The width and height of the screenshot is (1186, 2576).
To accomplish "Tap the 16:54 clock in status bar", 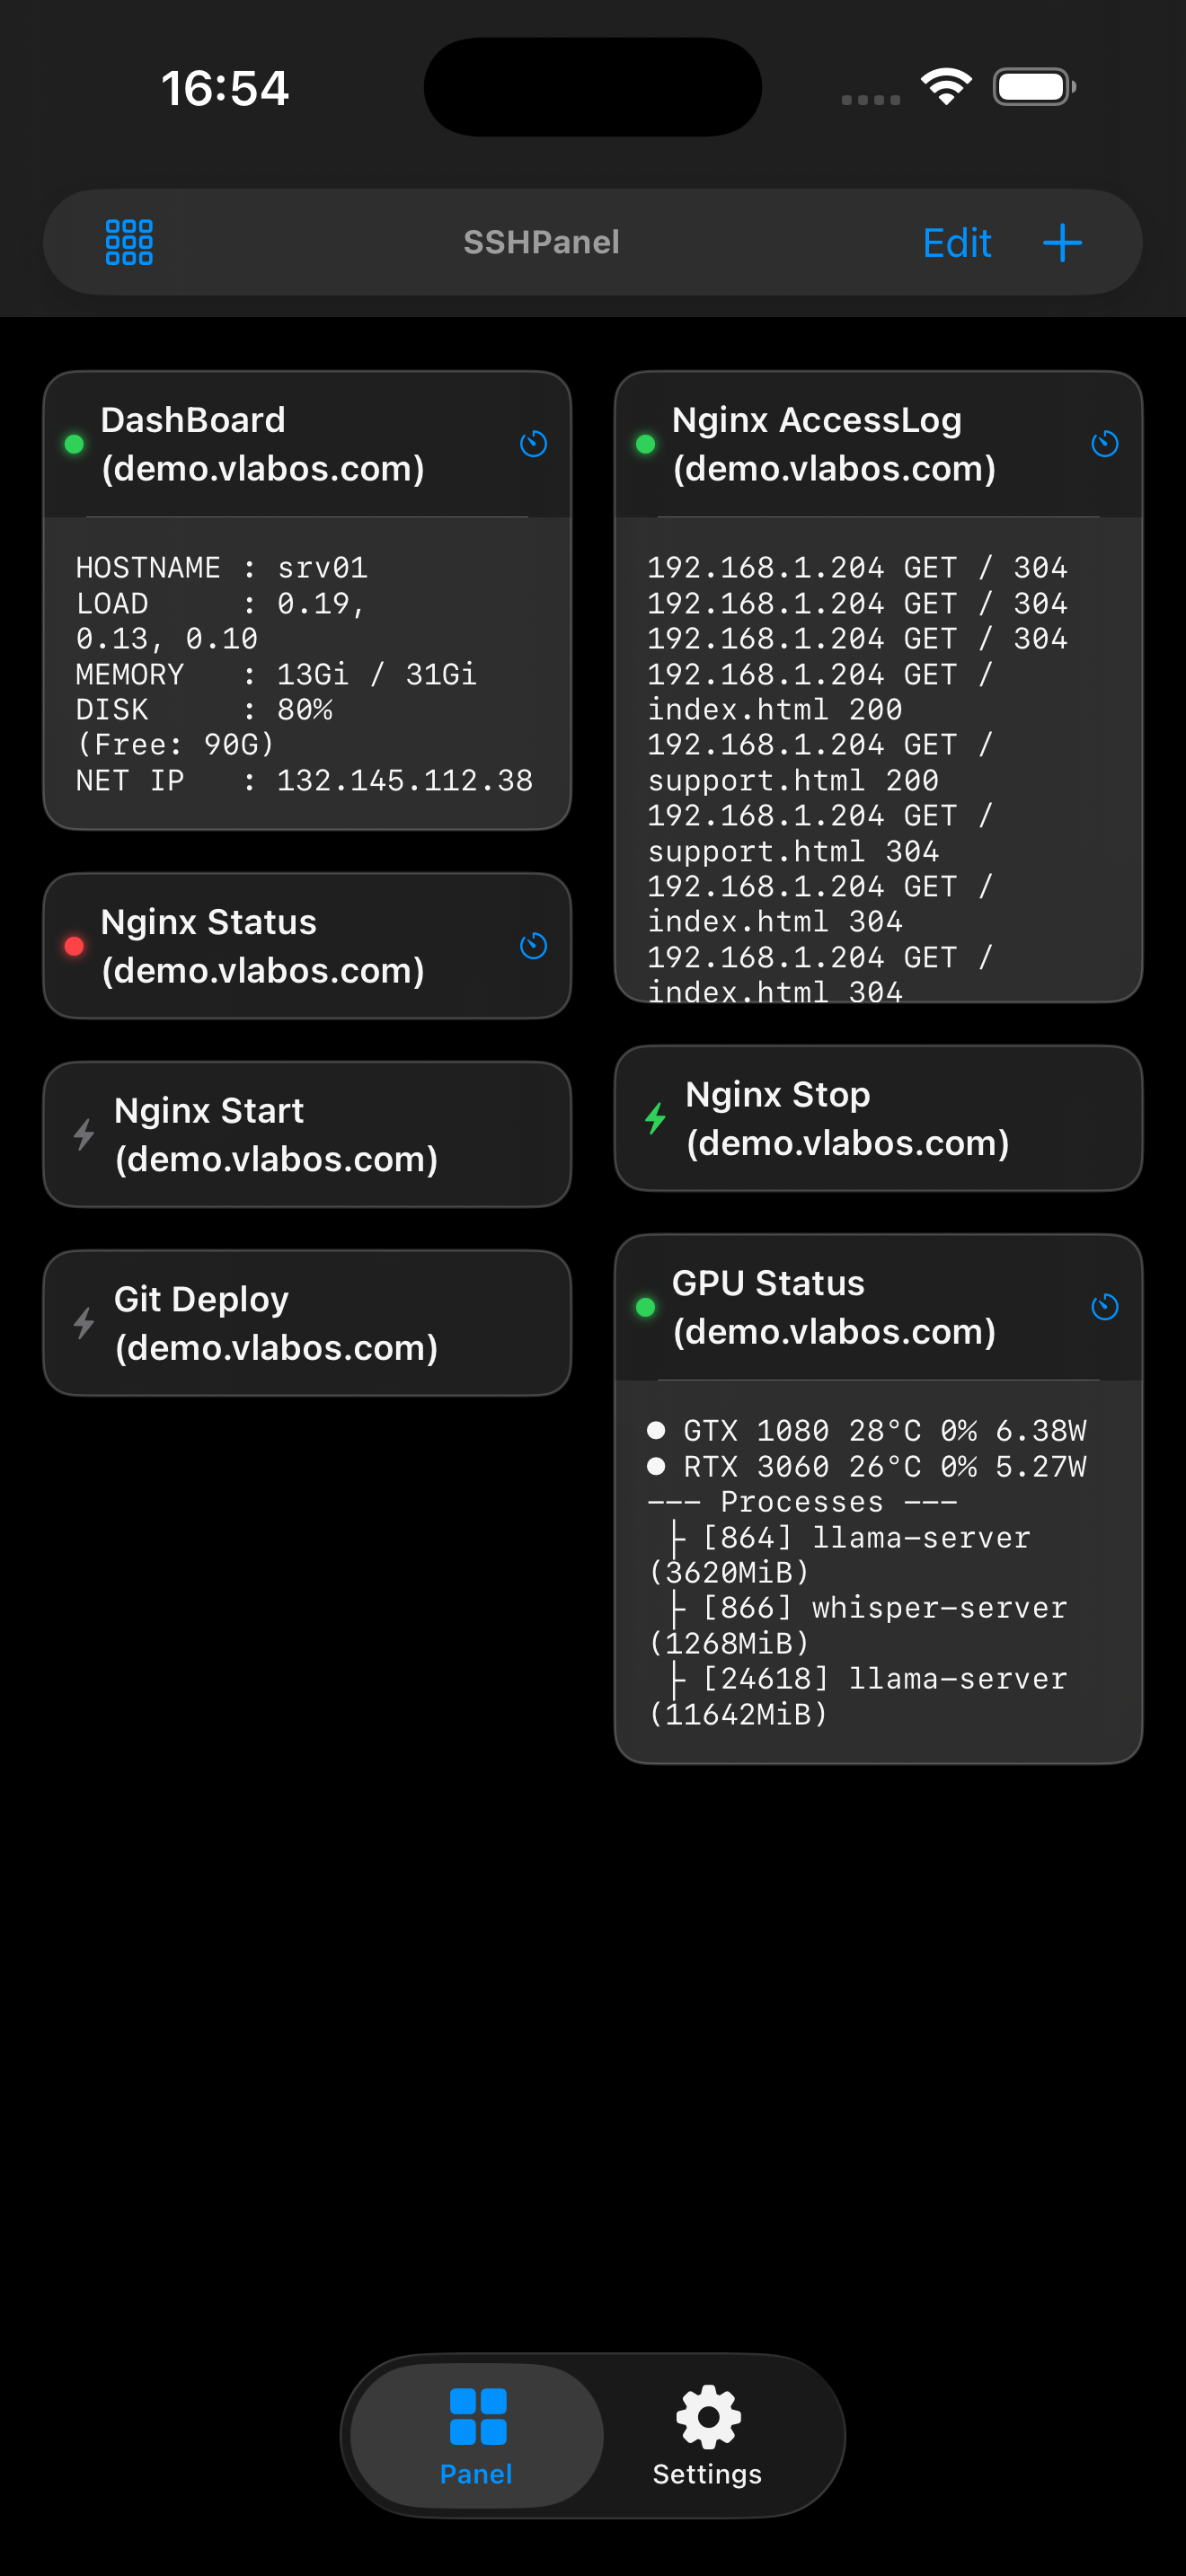I will pyautogui.click(x=225, y=88).
